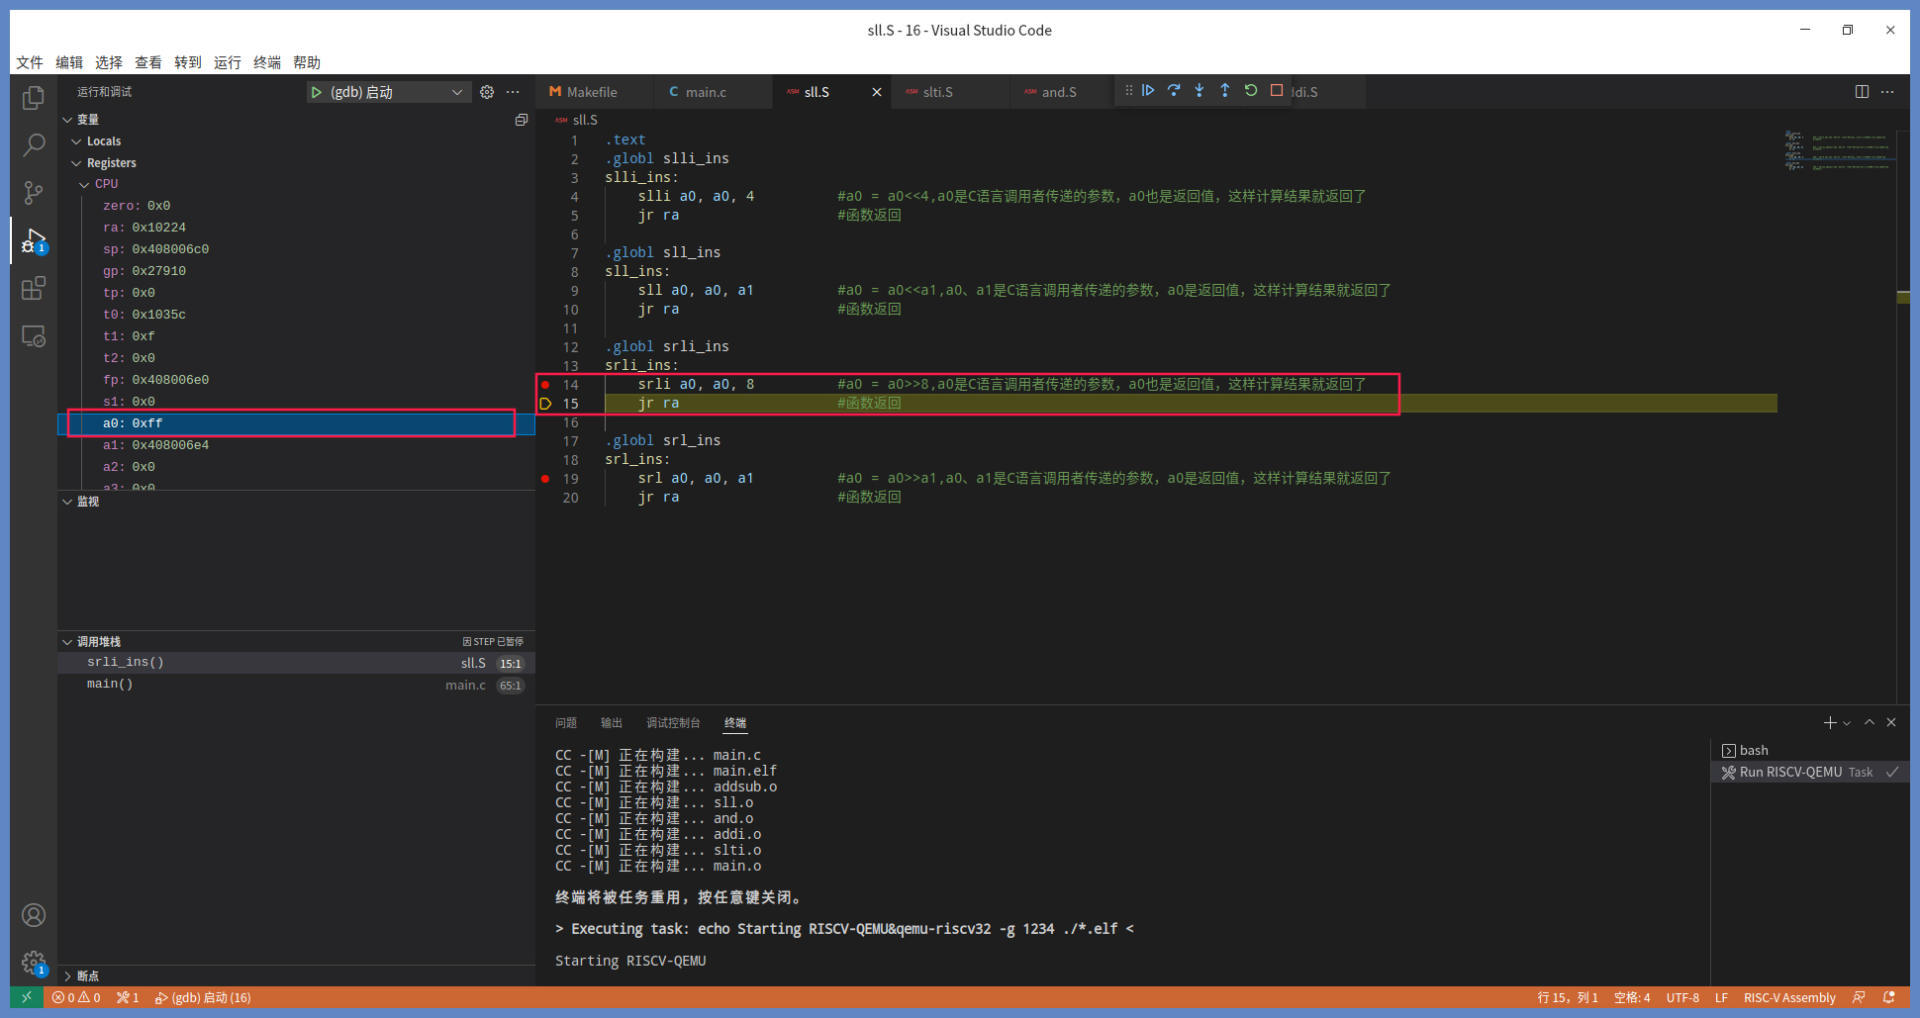The image size is (1920, 1018).
Task: Click RISC-V Assembly language mode in status bar
Action: click(1789, 998)
